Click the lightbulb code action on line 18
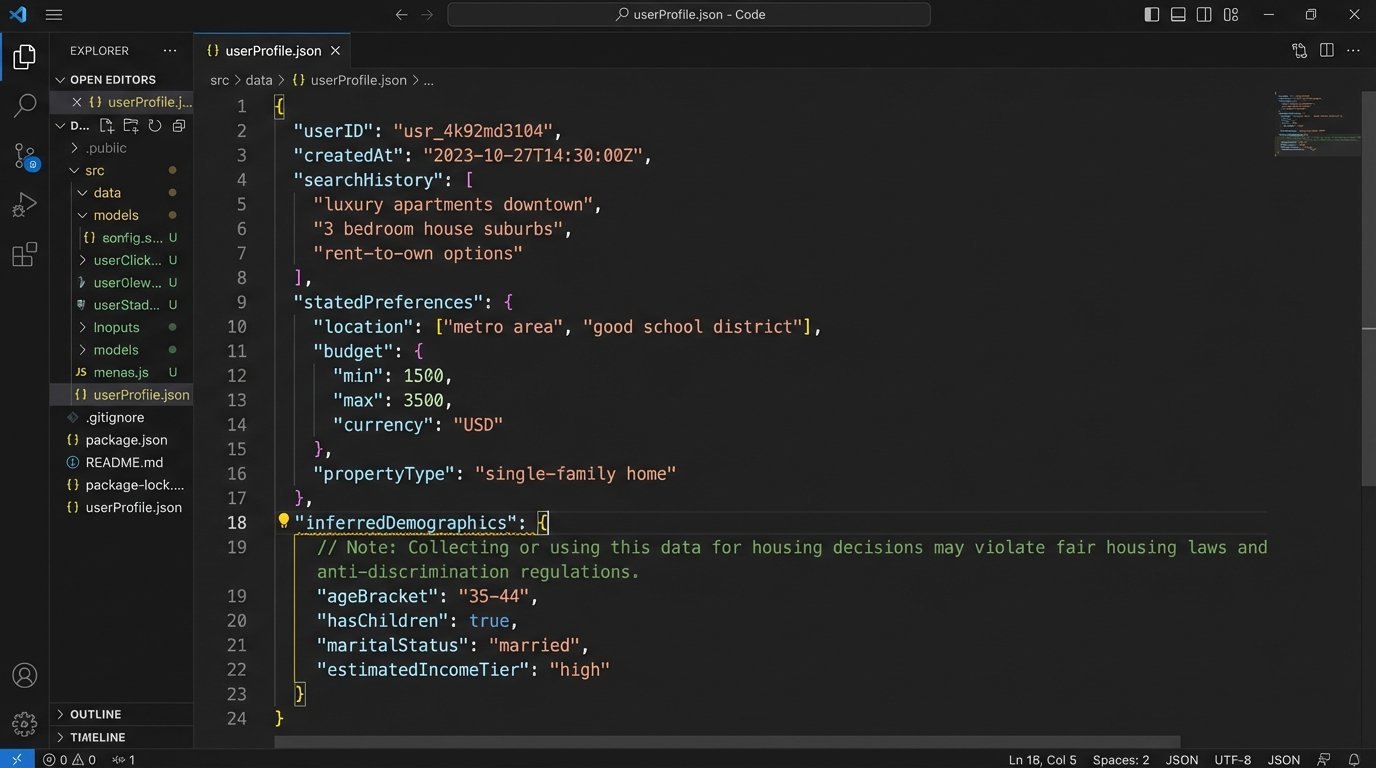The image size is (1376, 768). point(283,520)
